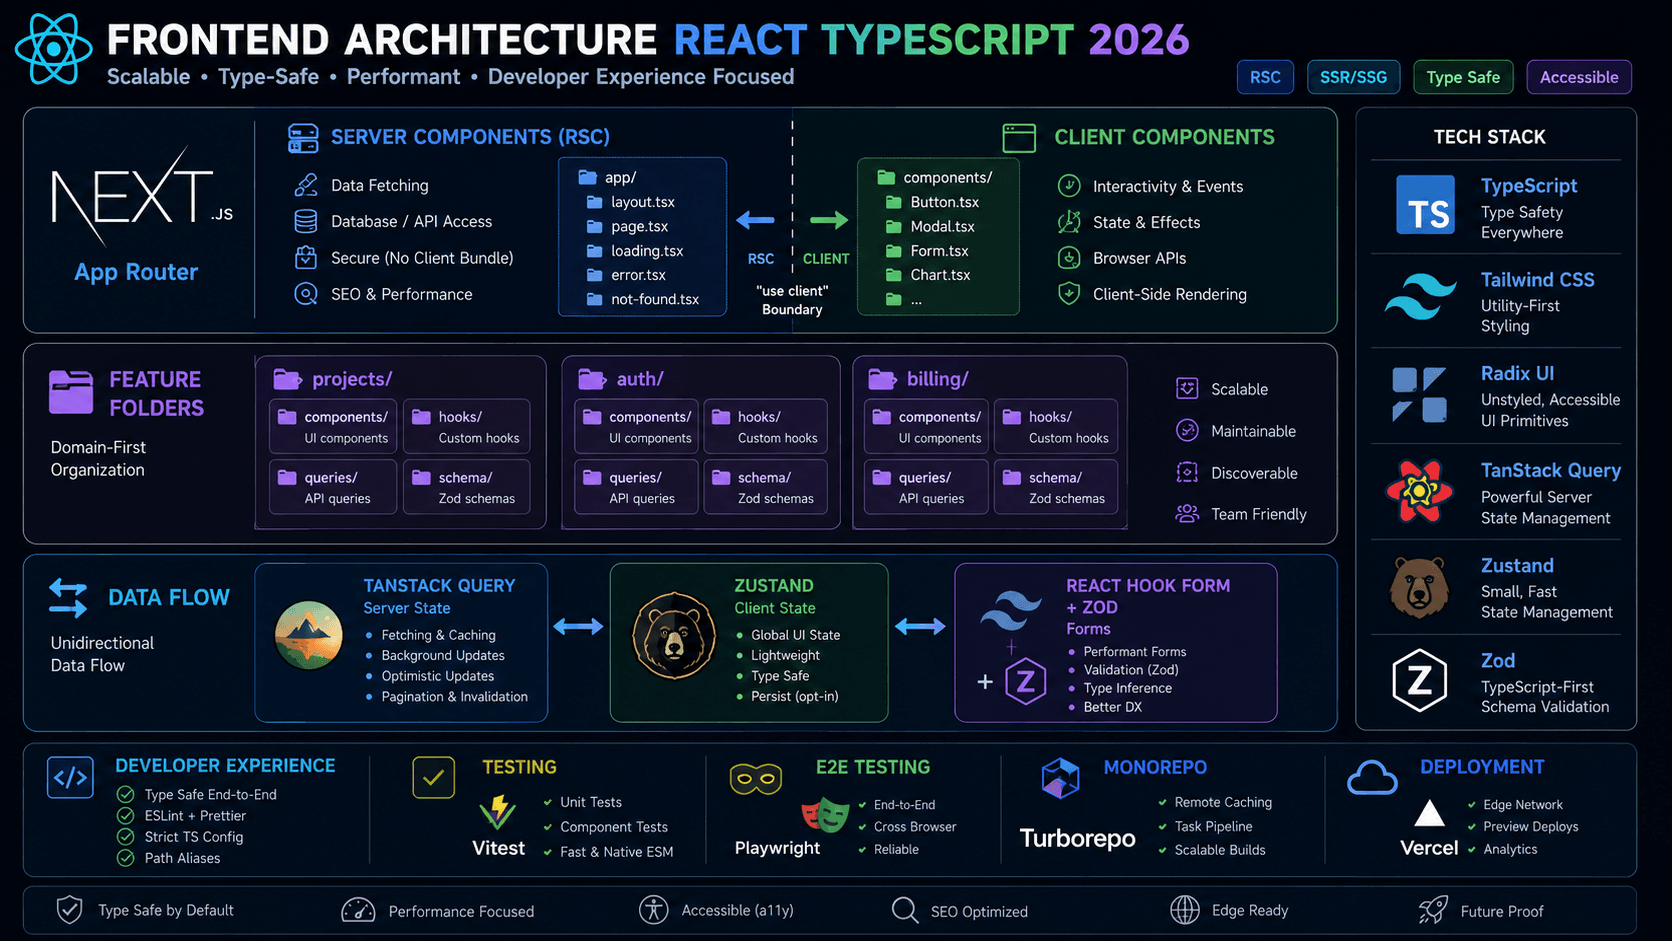Viewport: 1672px width, 941px height.
Task: Select not-found.tsx in the app/ folder
Action: [x=643, y=299]
